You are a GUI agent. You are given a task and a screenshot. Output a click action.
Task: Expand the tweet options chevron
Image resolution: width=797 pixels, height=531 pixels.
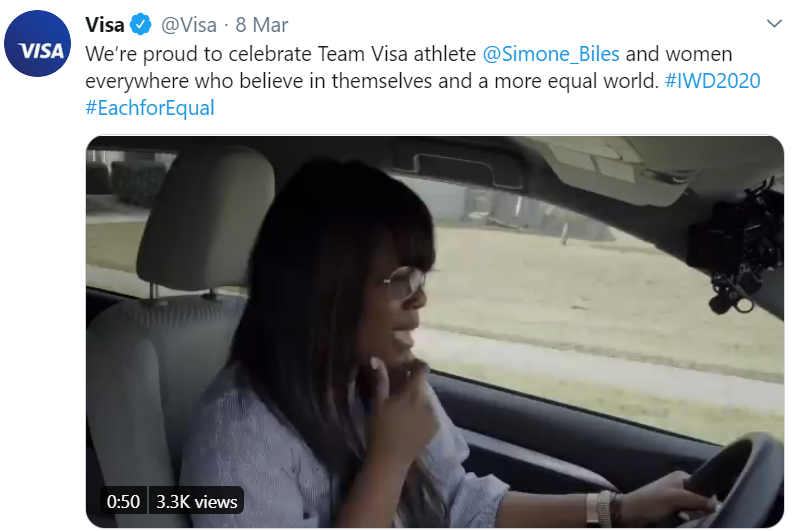click(774, 23)
